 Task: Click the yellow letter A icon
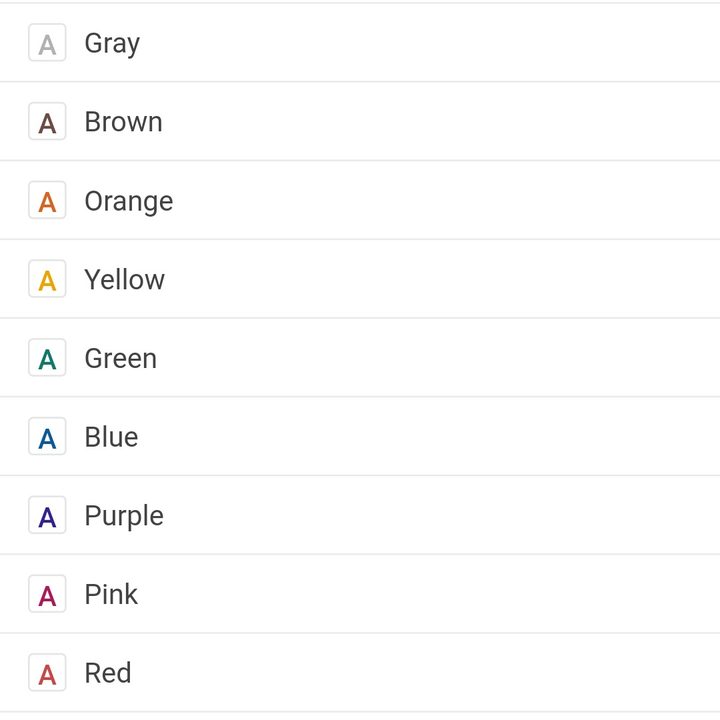(47, 279)
